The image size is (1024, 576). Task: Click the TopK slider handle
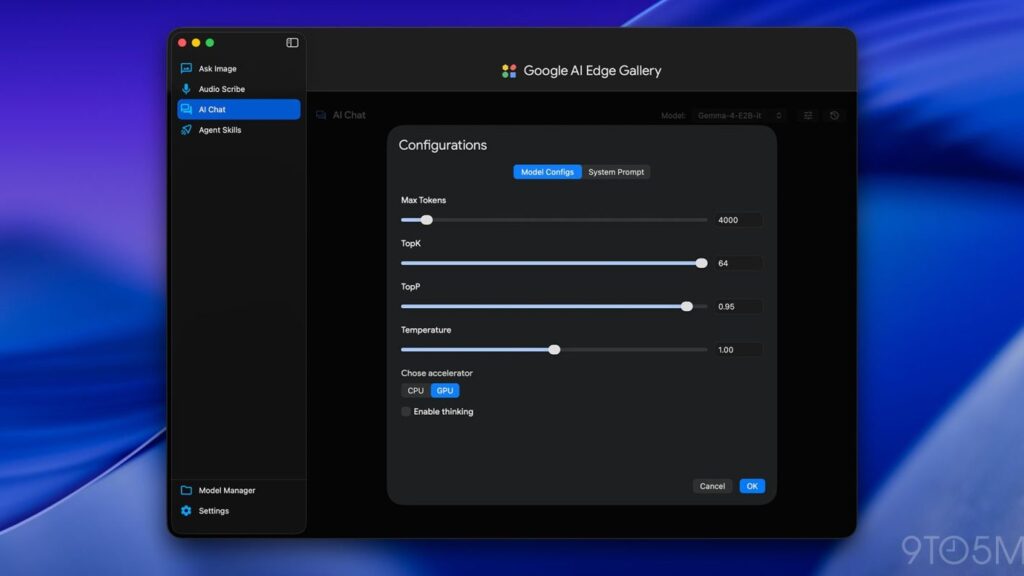click(x=701, y=263)
